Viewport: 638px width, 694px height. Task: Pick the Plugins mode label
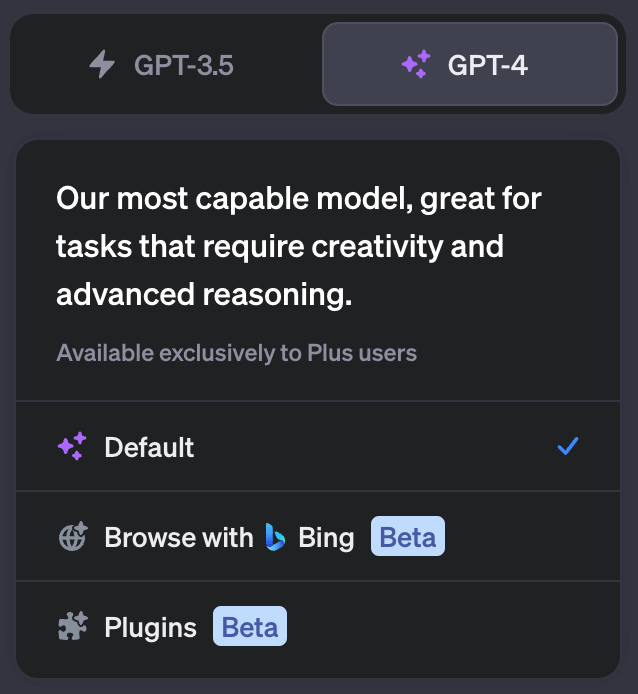(x=150, y=627)
